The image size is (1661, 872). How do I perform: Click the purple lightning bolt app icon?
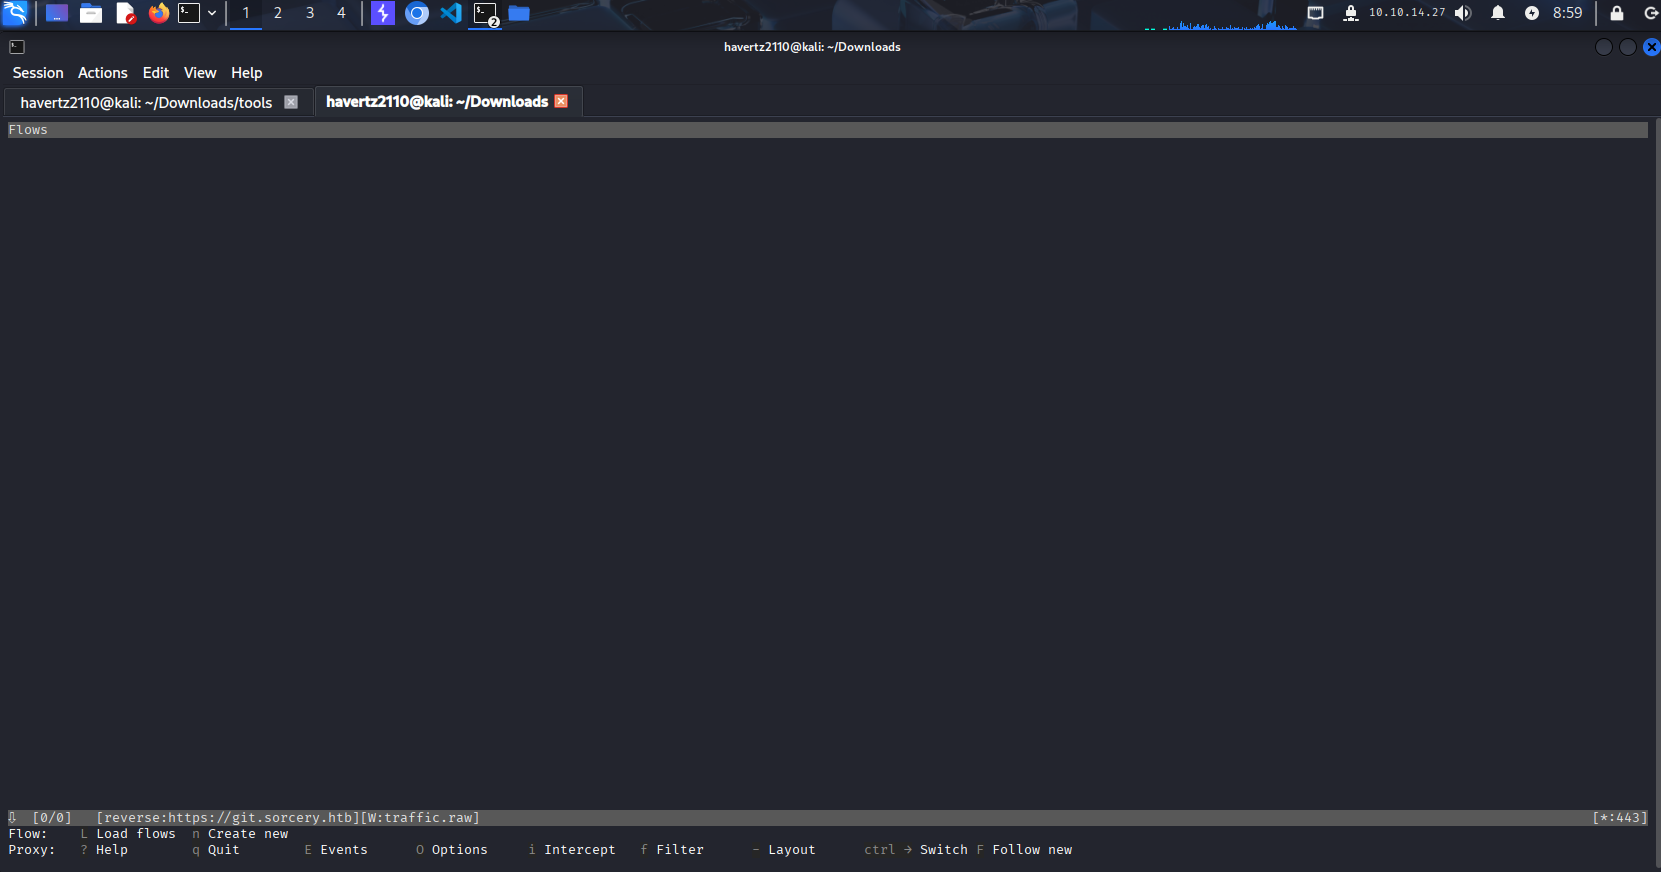[x=383, y=13]
